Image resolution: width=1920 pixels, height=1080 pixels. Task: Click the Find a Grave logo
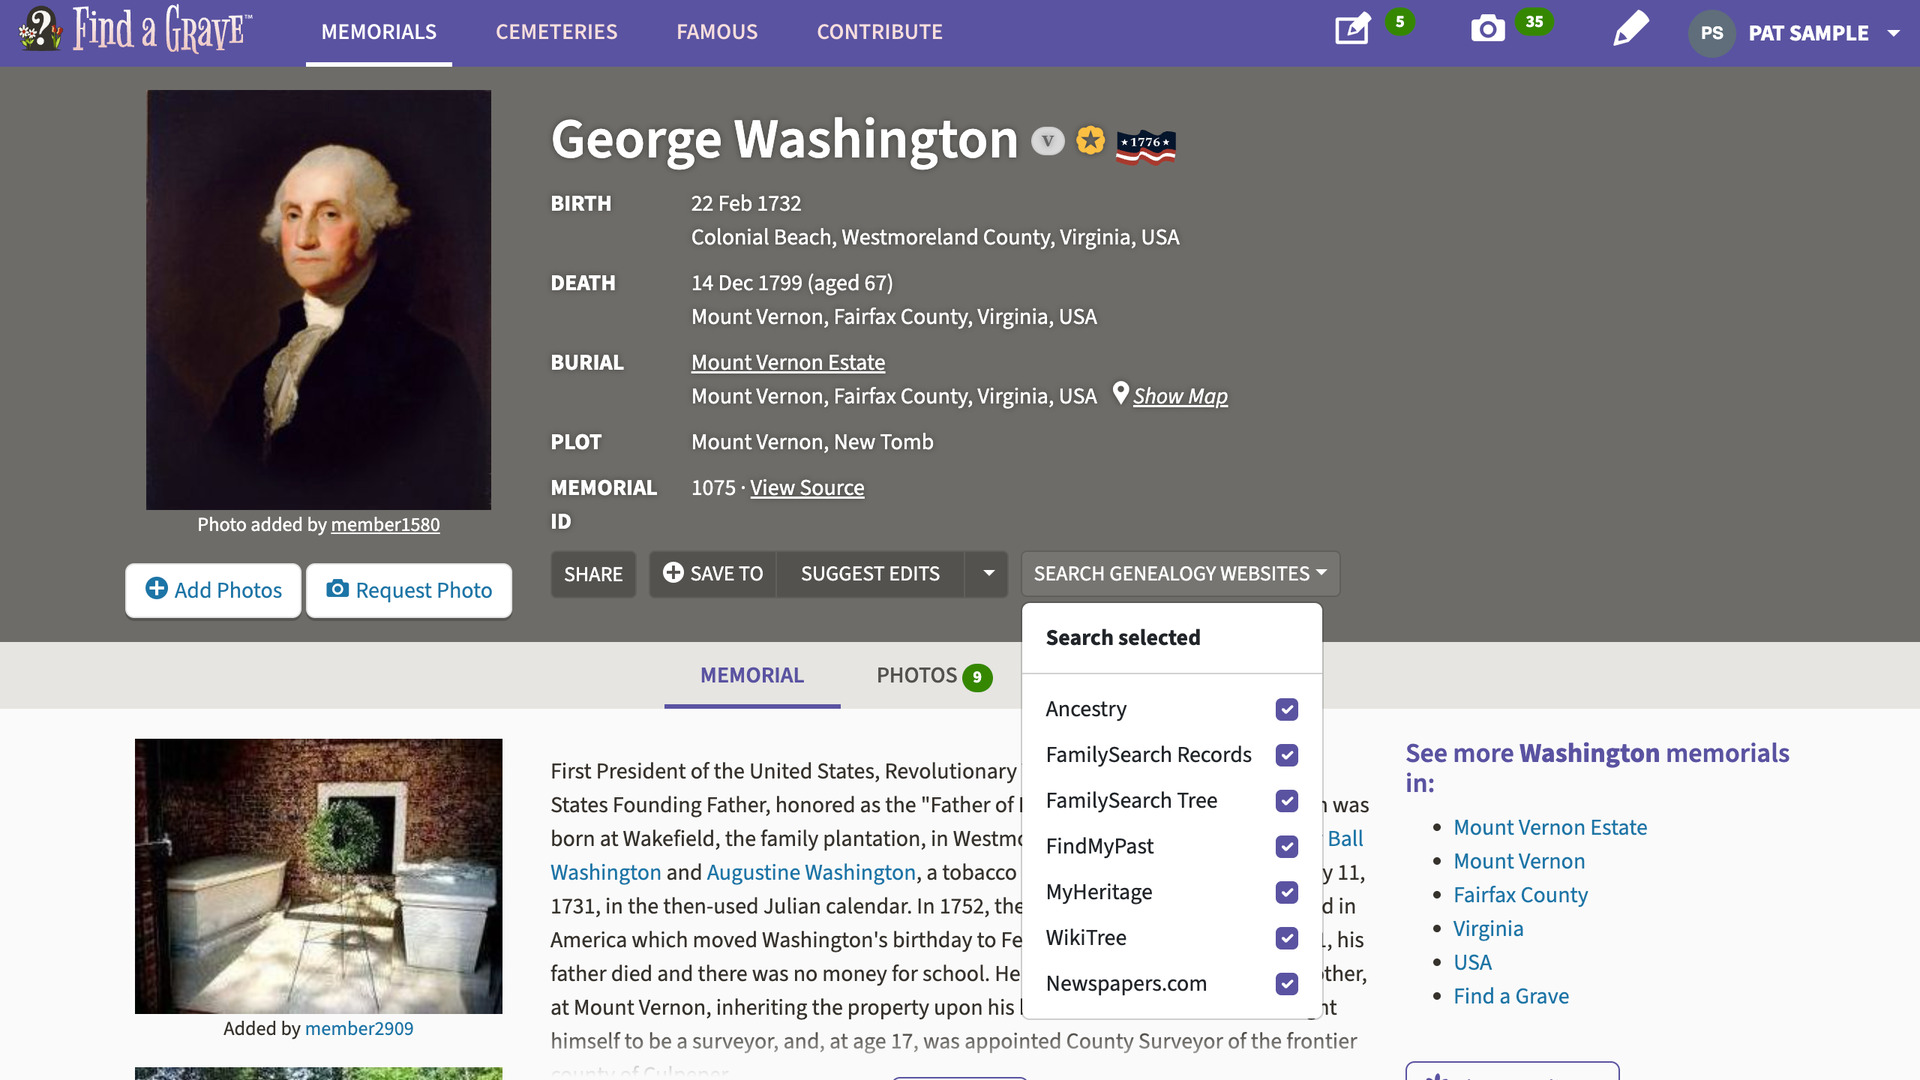[x=136, y=30]
